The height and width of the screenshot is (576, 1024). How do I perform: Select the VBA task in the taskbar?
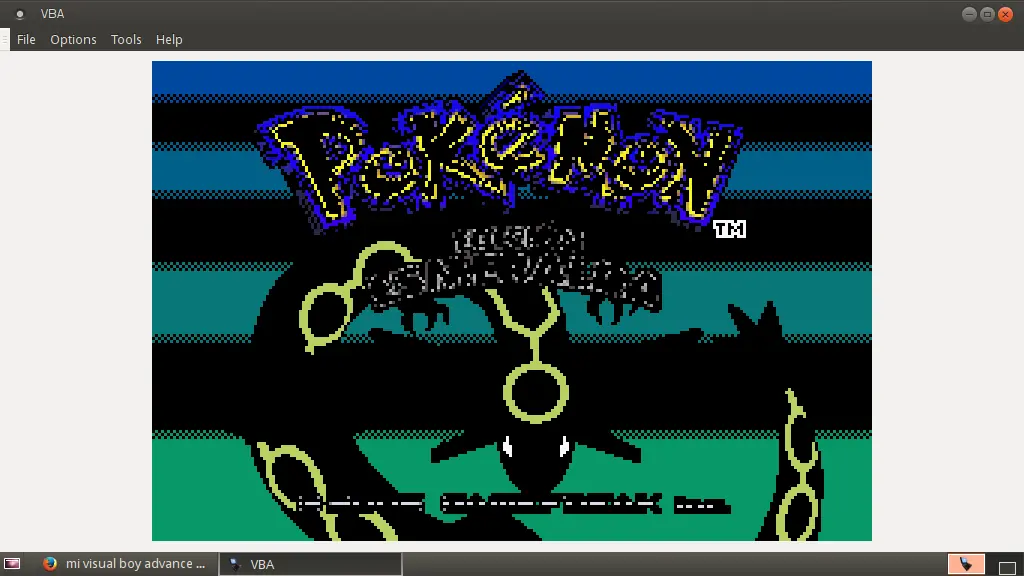(x=310, y=564)
